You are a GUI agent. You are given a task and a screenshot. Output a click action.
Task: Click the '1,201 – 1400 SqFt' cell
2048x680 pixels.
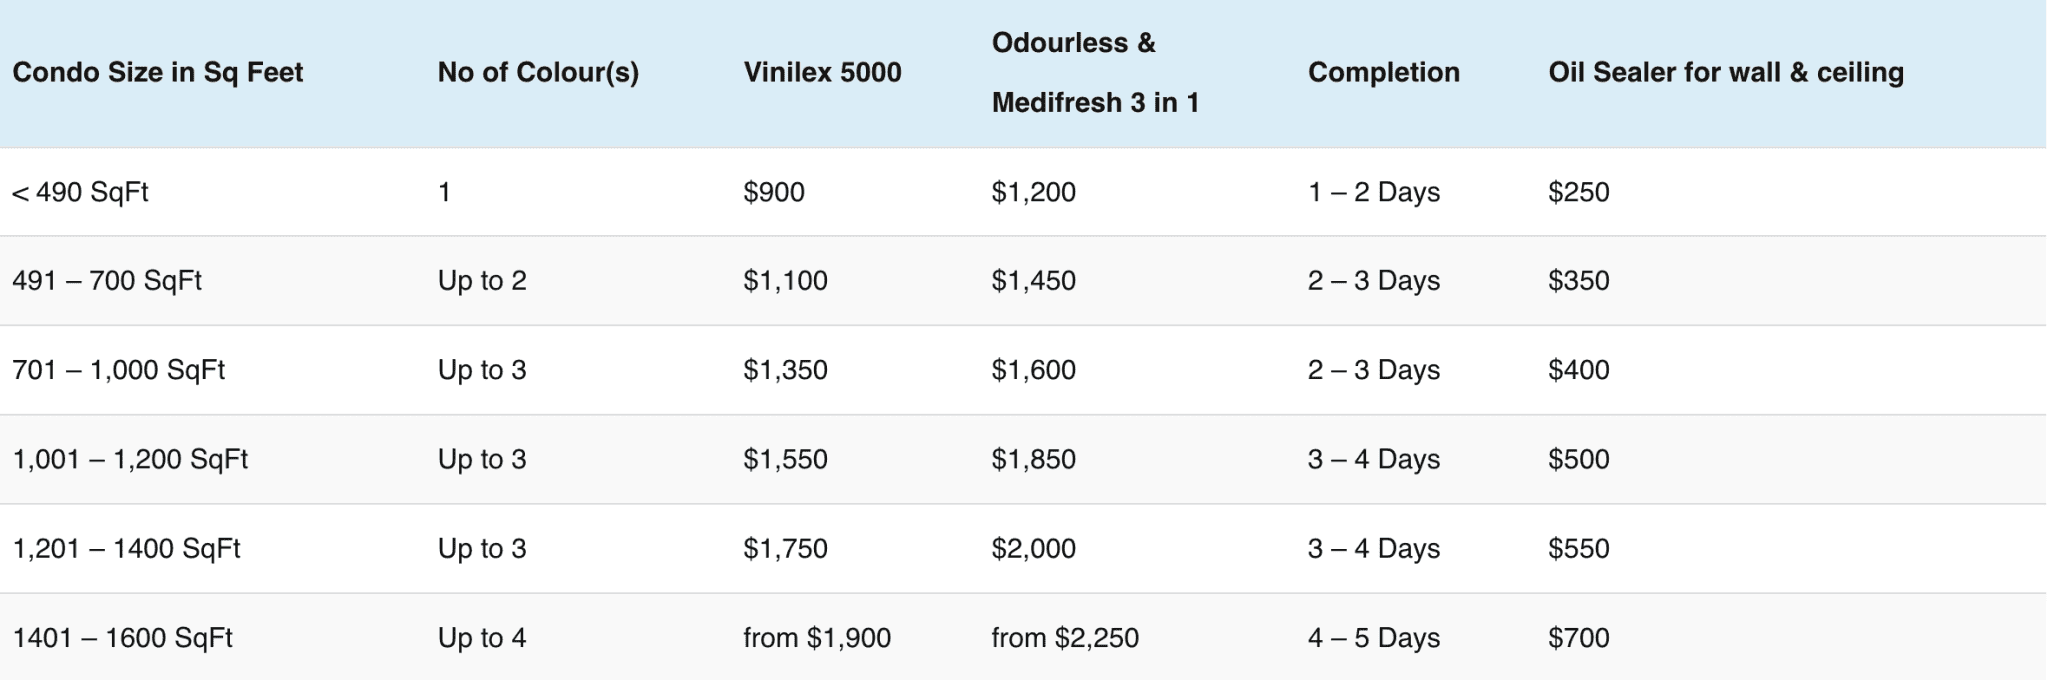click(126, 548)
